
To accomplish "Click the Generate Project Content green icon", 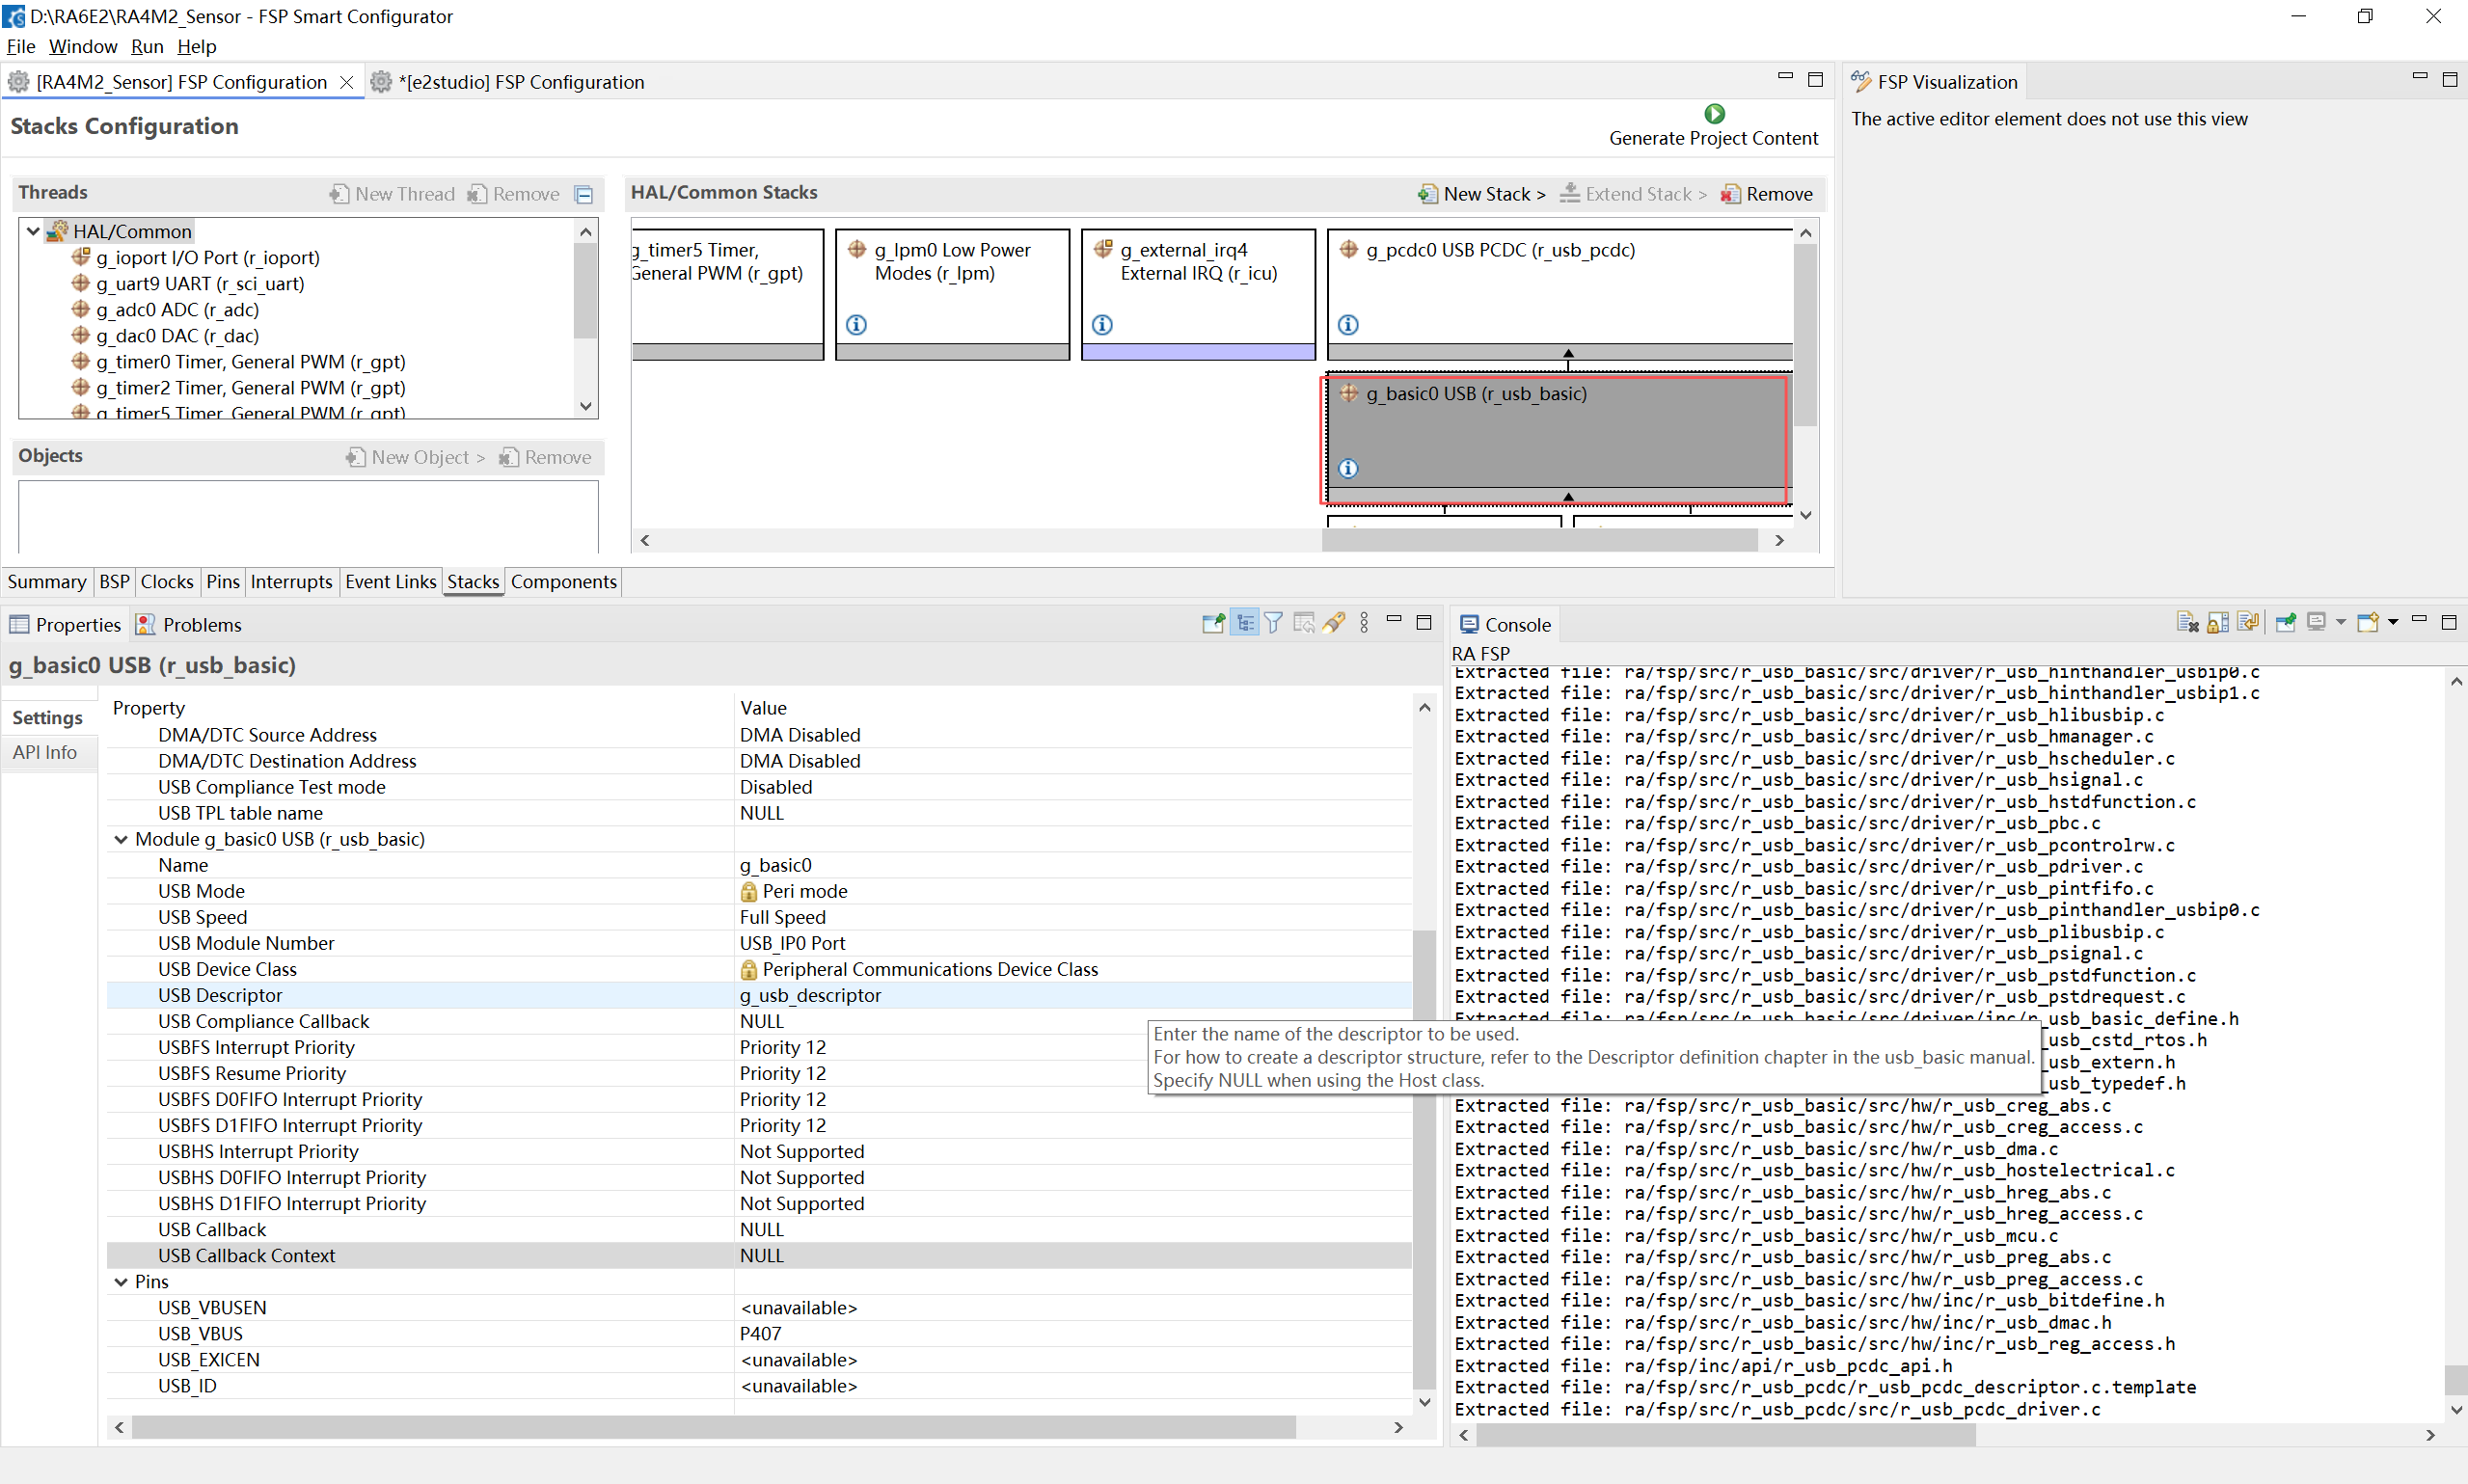I will [1714, 113].
